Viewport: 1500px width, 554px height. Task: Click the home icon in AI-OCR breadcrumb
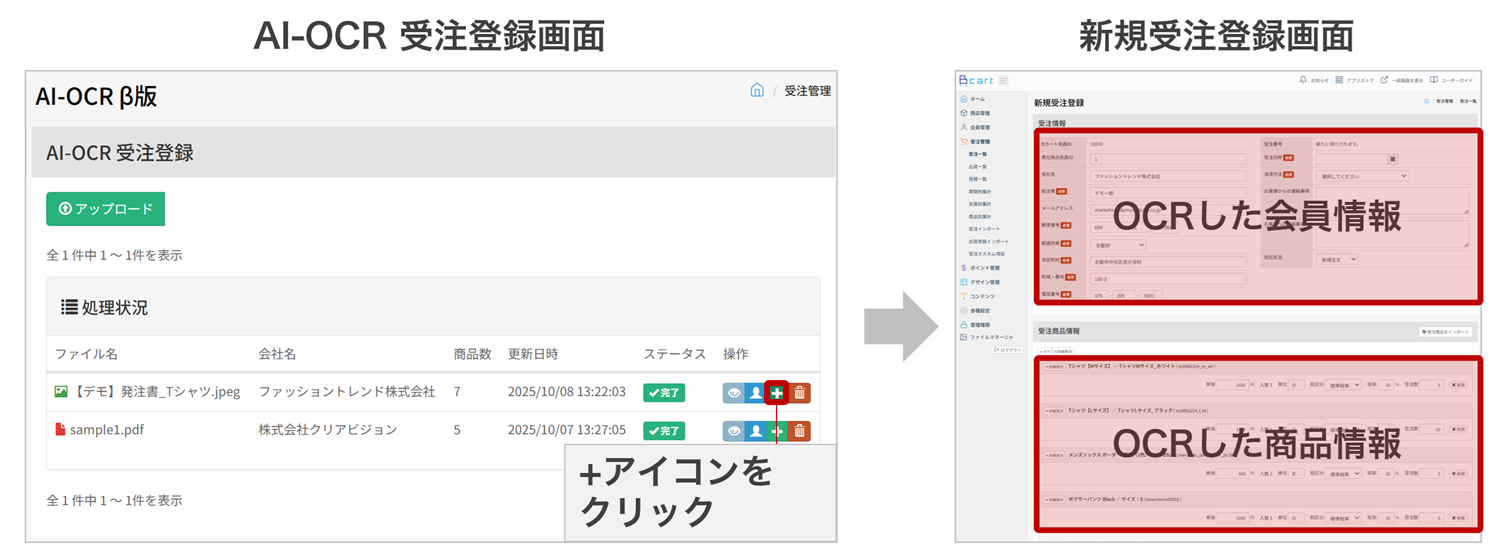757,91
